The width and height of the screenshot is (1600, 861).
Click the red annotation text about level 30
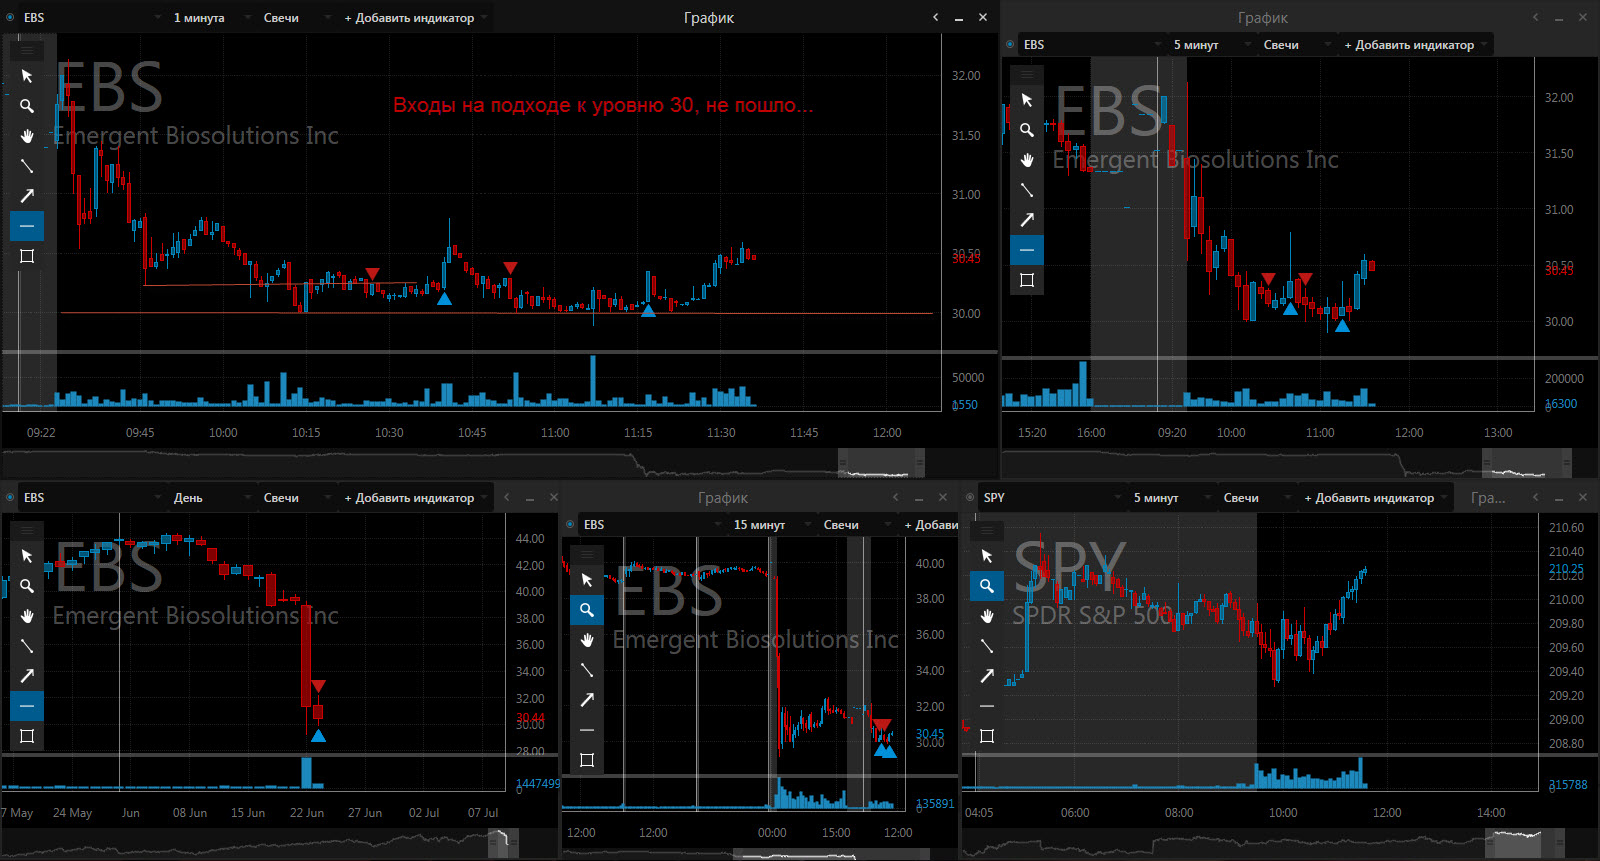[603, 105]
